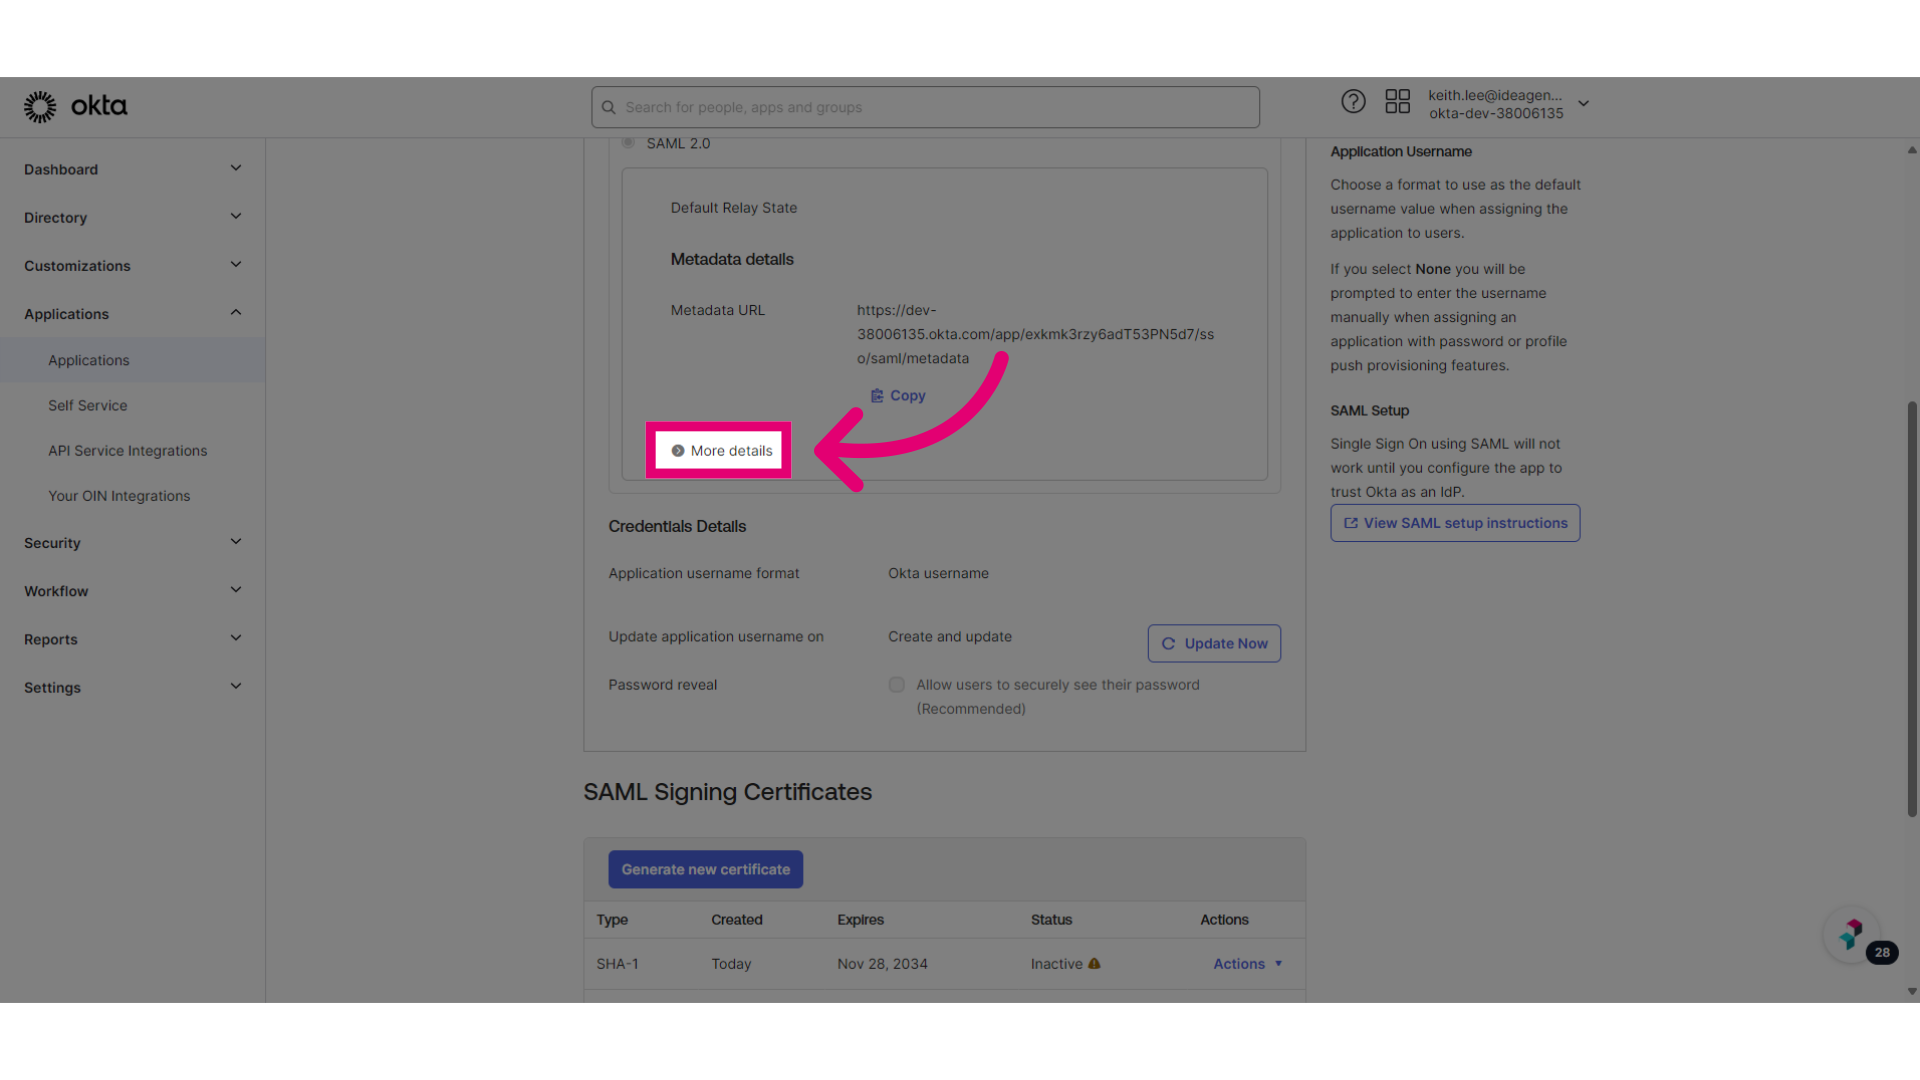Click the external link icon in SAML setup button
The width and height of the screenshot is (1920, 1080).
click(1351, 523)
